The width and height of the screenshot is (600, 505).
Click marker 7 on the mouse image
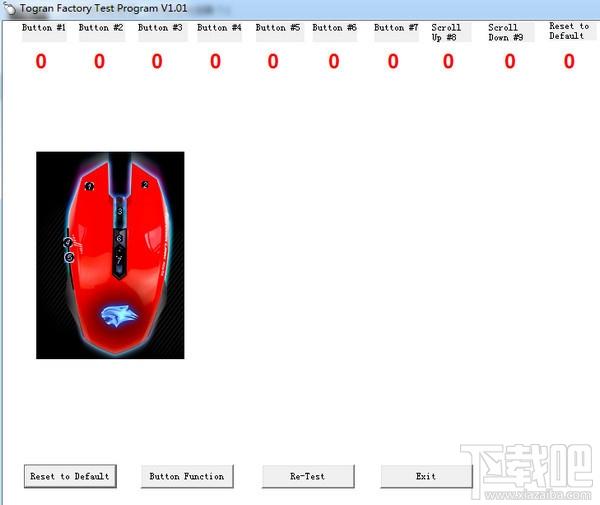coord(119,261)
